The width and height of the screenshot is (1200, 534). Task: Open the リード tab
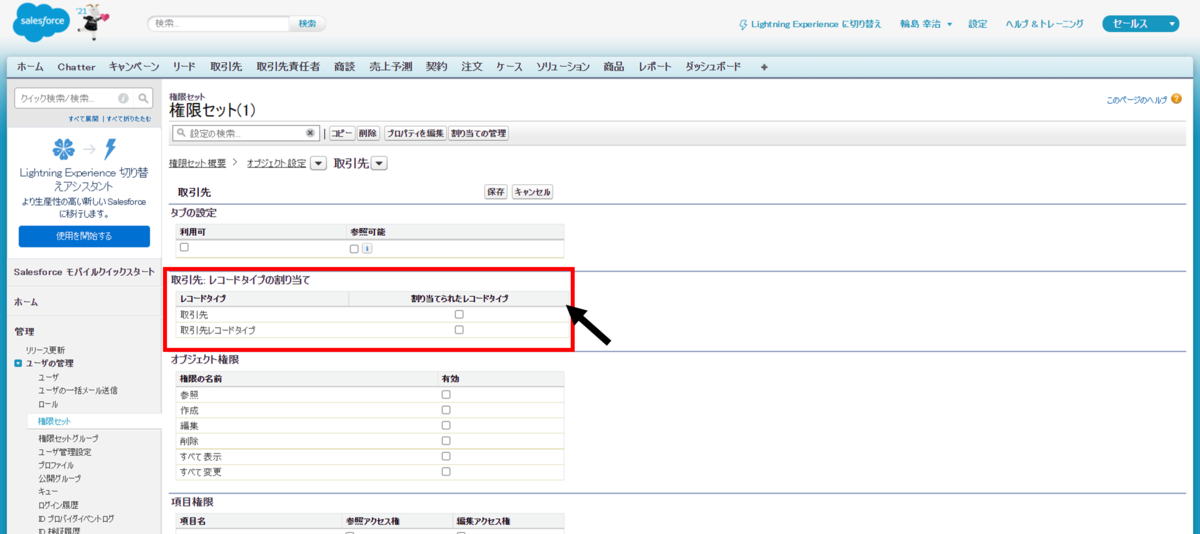pyautogui.click(x=184, y=67)
